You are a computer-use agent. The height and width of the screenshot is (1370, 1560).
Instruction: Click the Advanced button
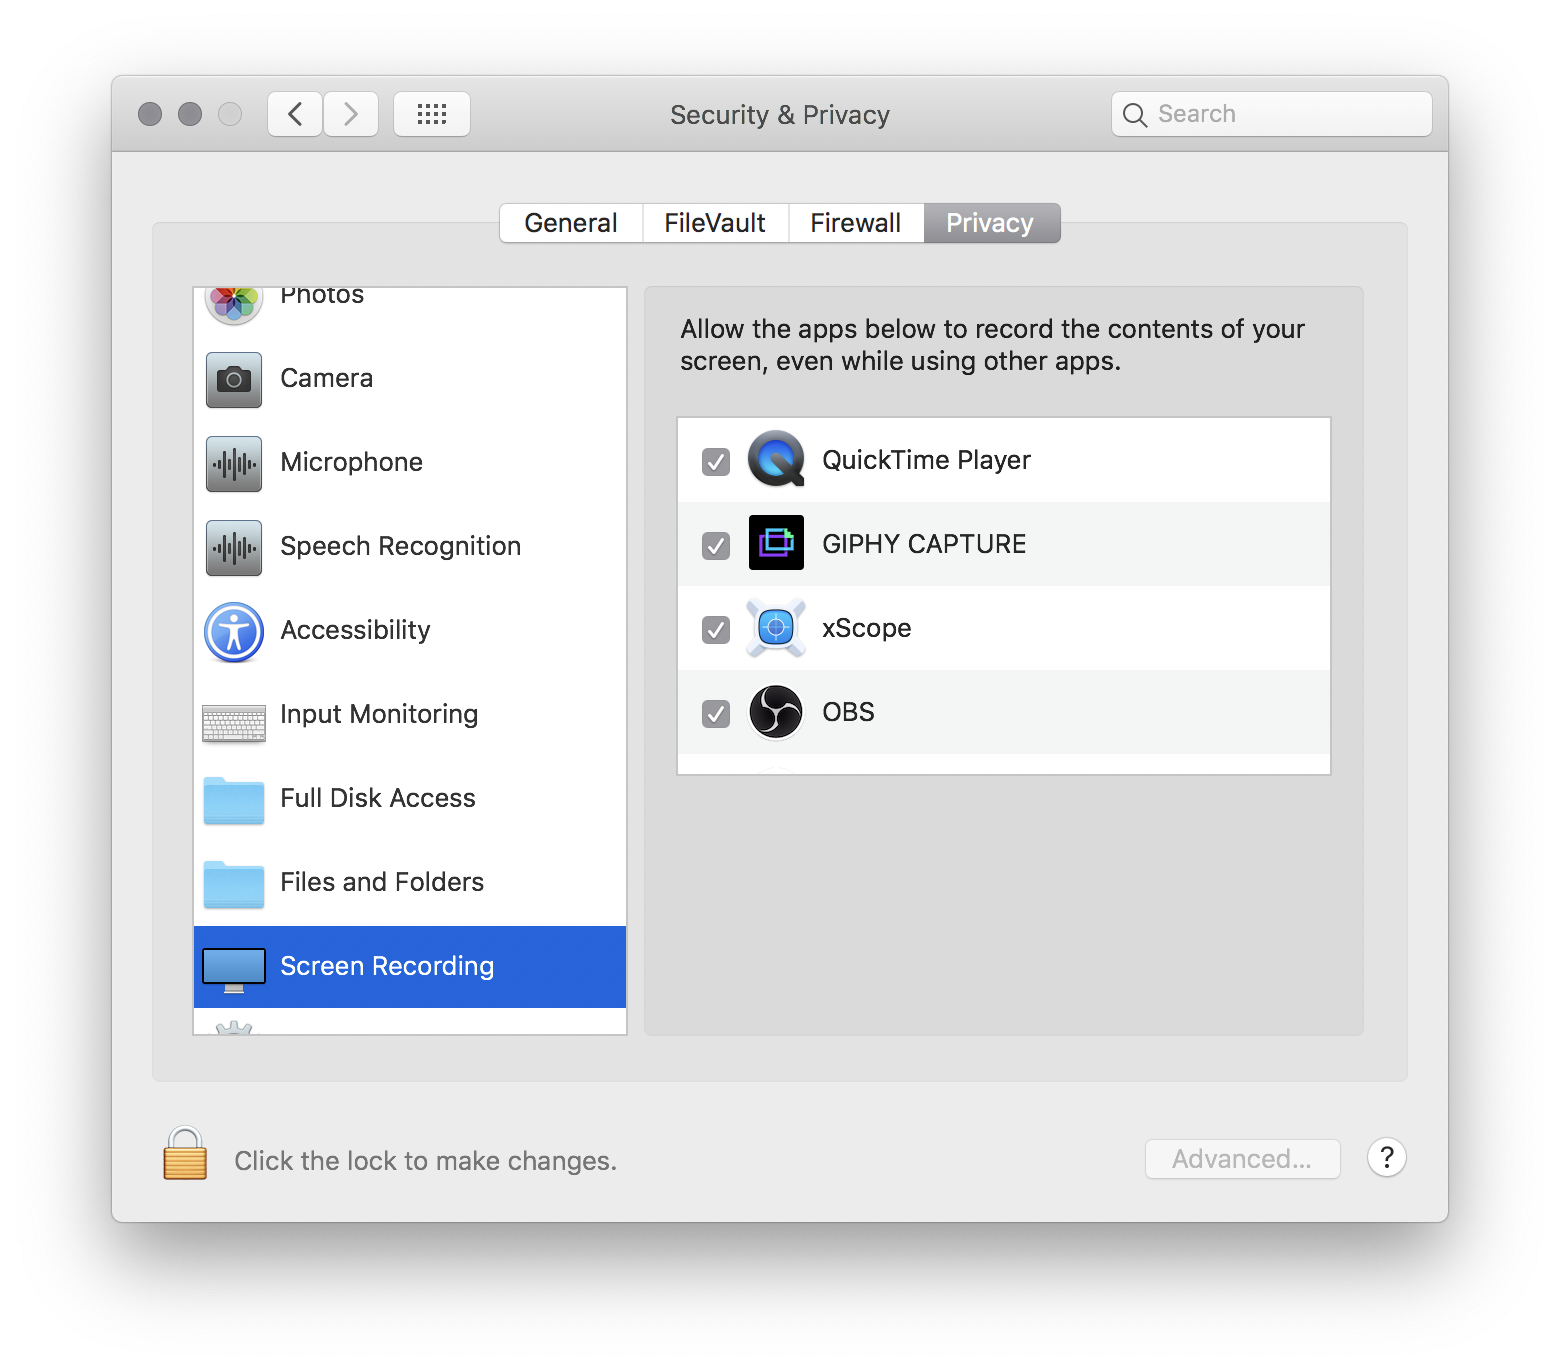point(1242,1158)
